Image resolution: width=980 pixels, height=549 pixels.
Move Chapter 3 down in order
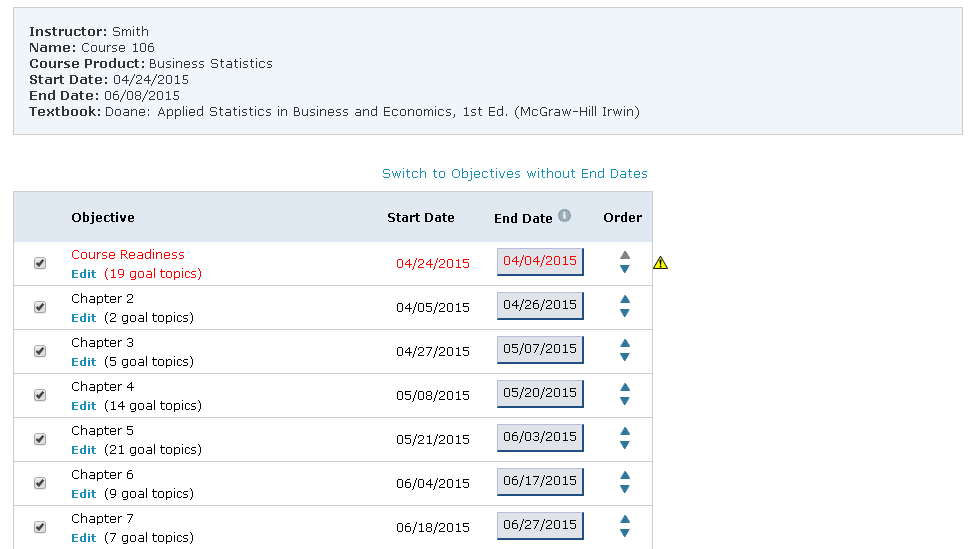(x=625, y=358)
